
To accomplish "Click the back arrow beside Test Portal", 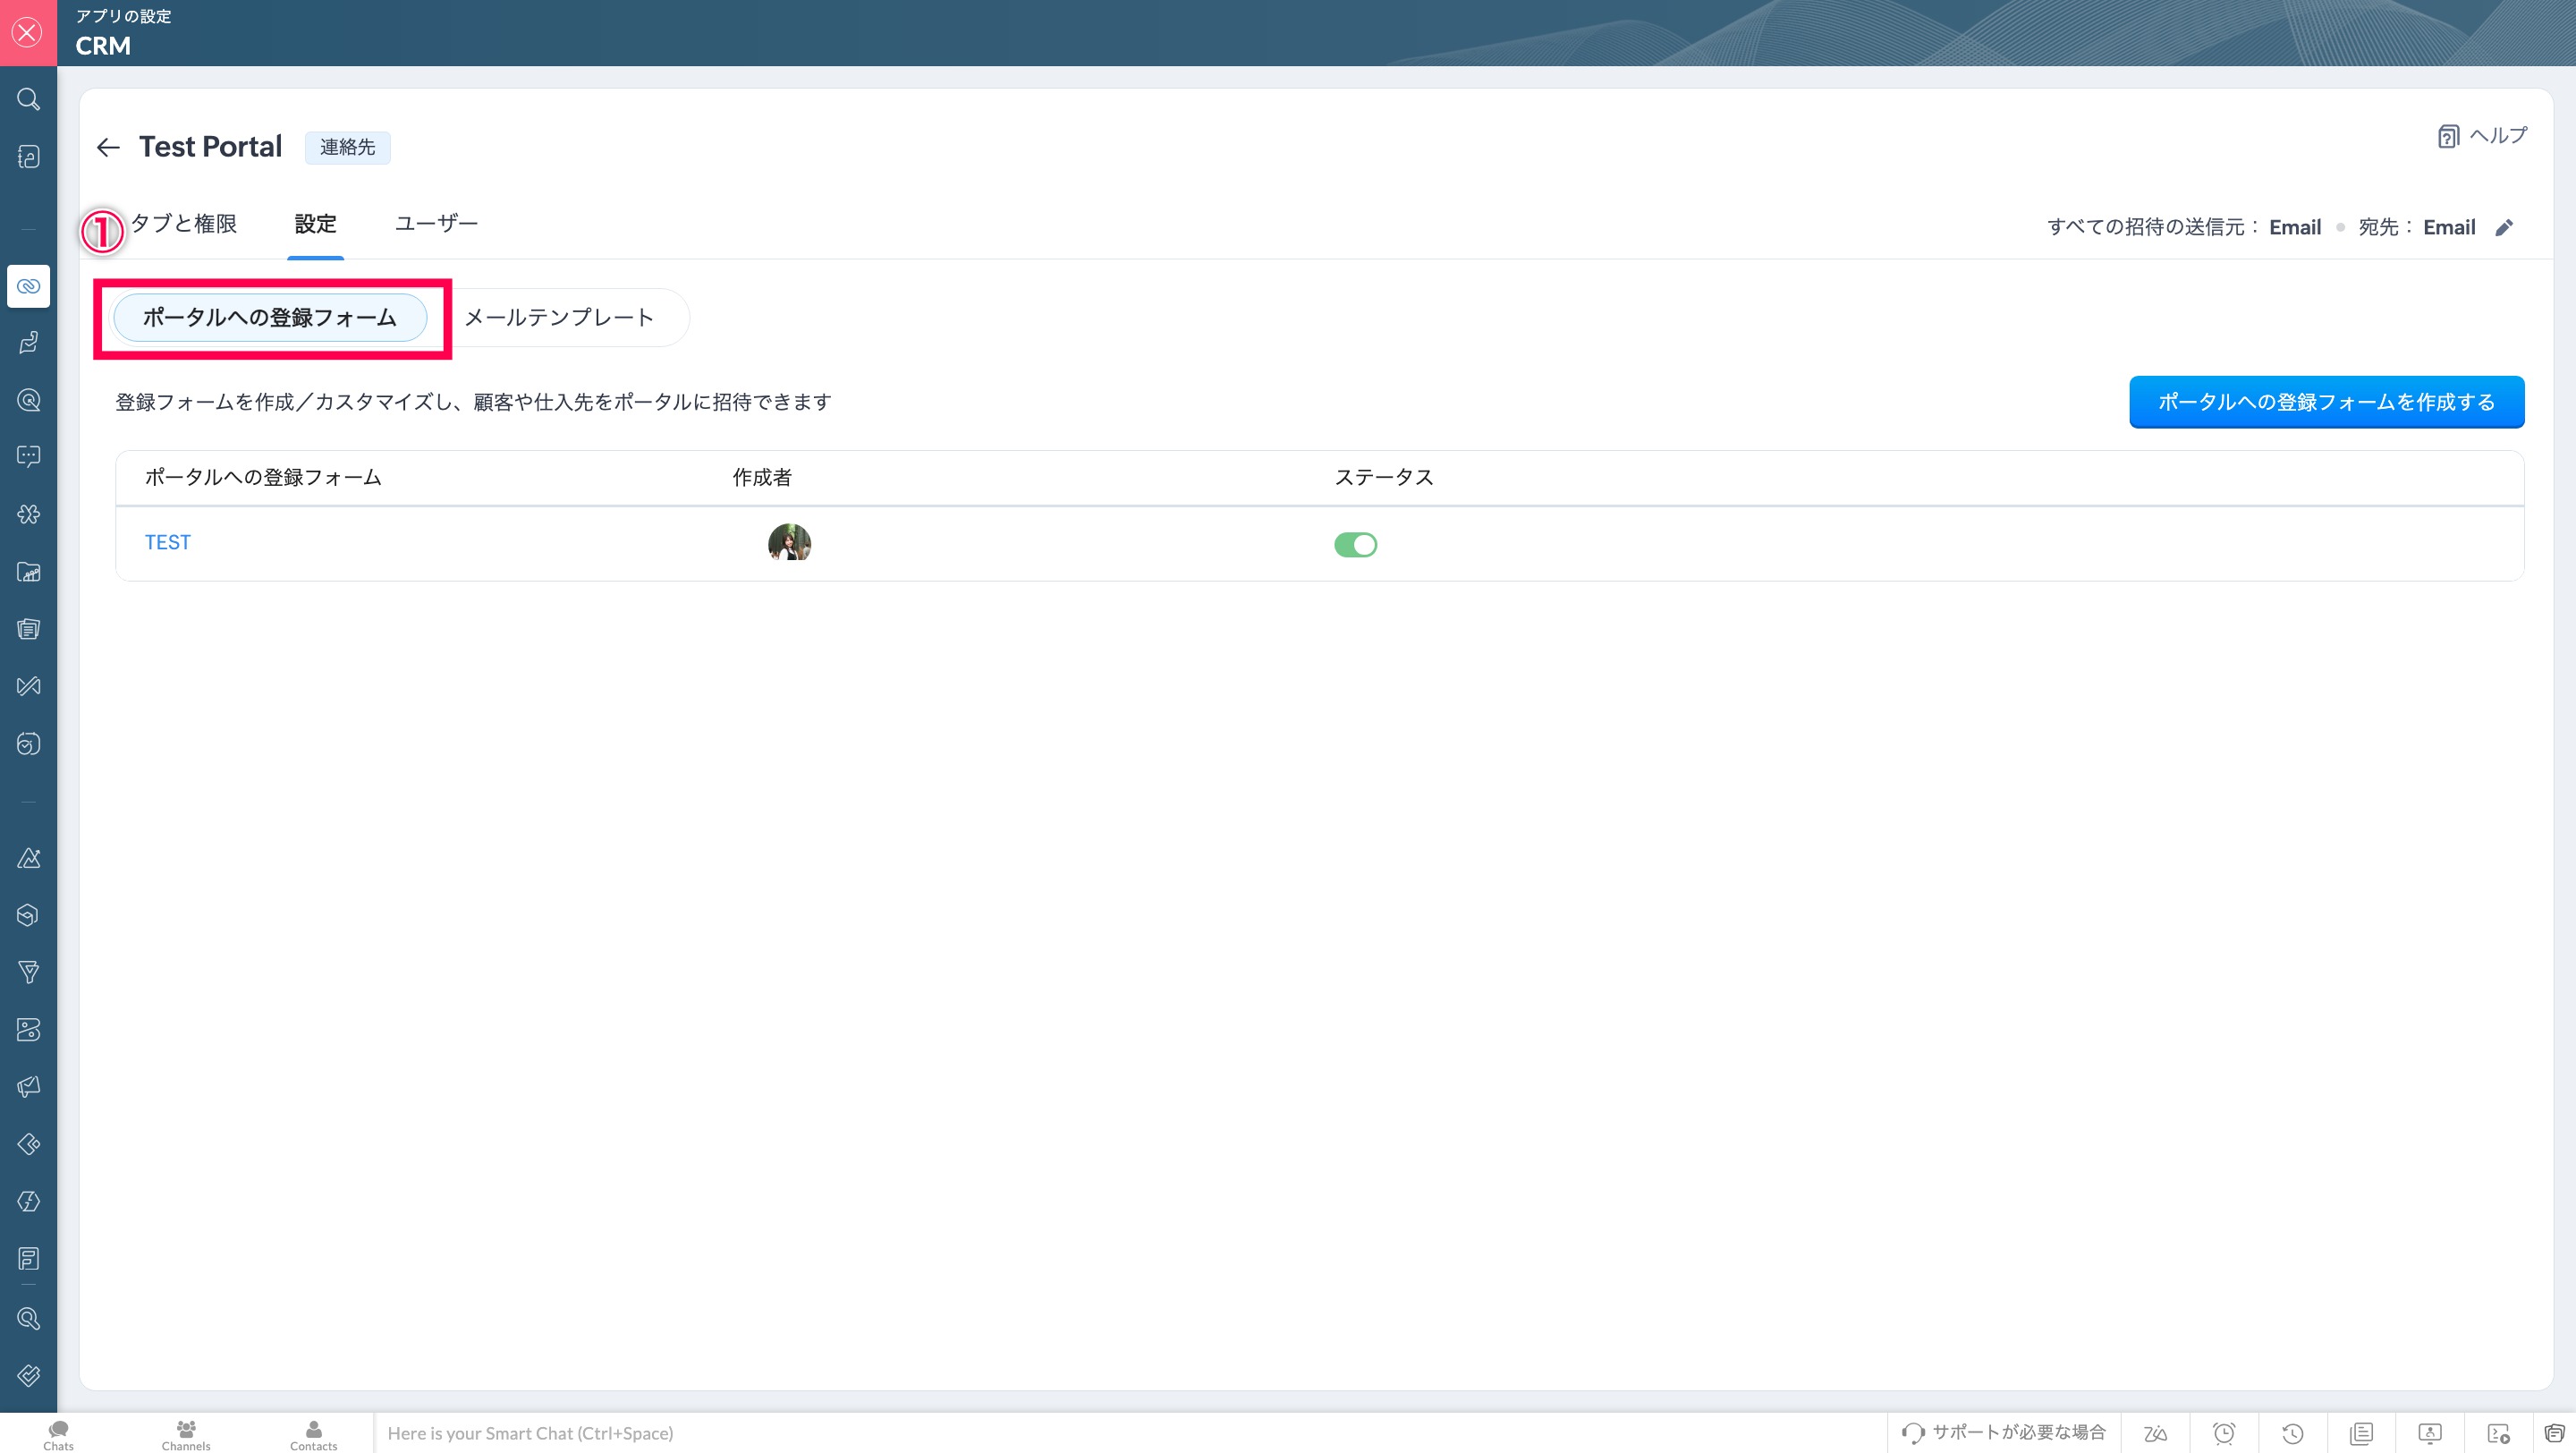I will click(108, 148).
